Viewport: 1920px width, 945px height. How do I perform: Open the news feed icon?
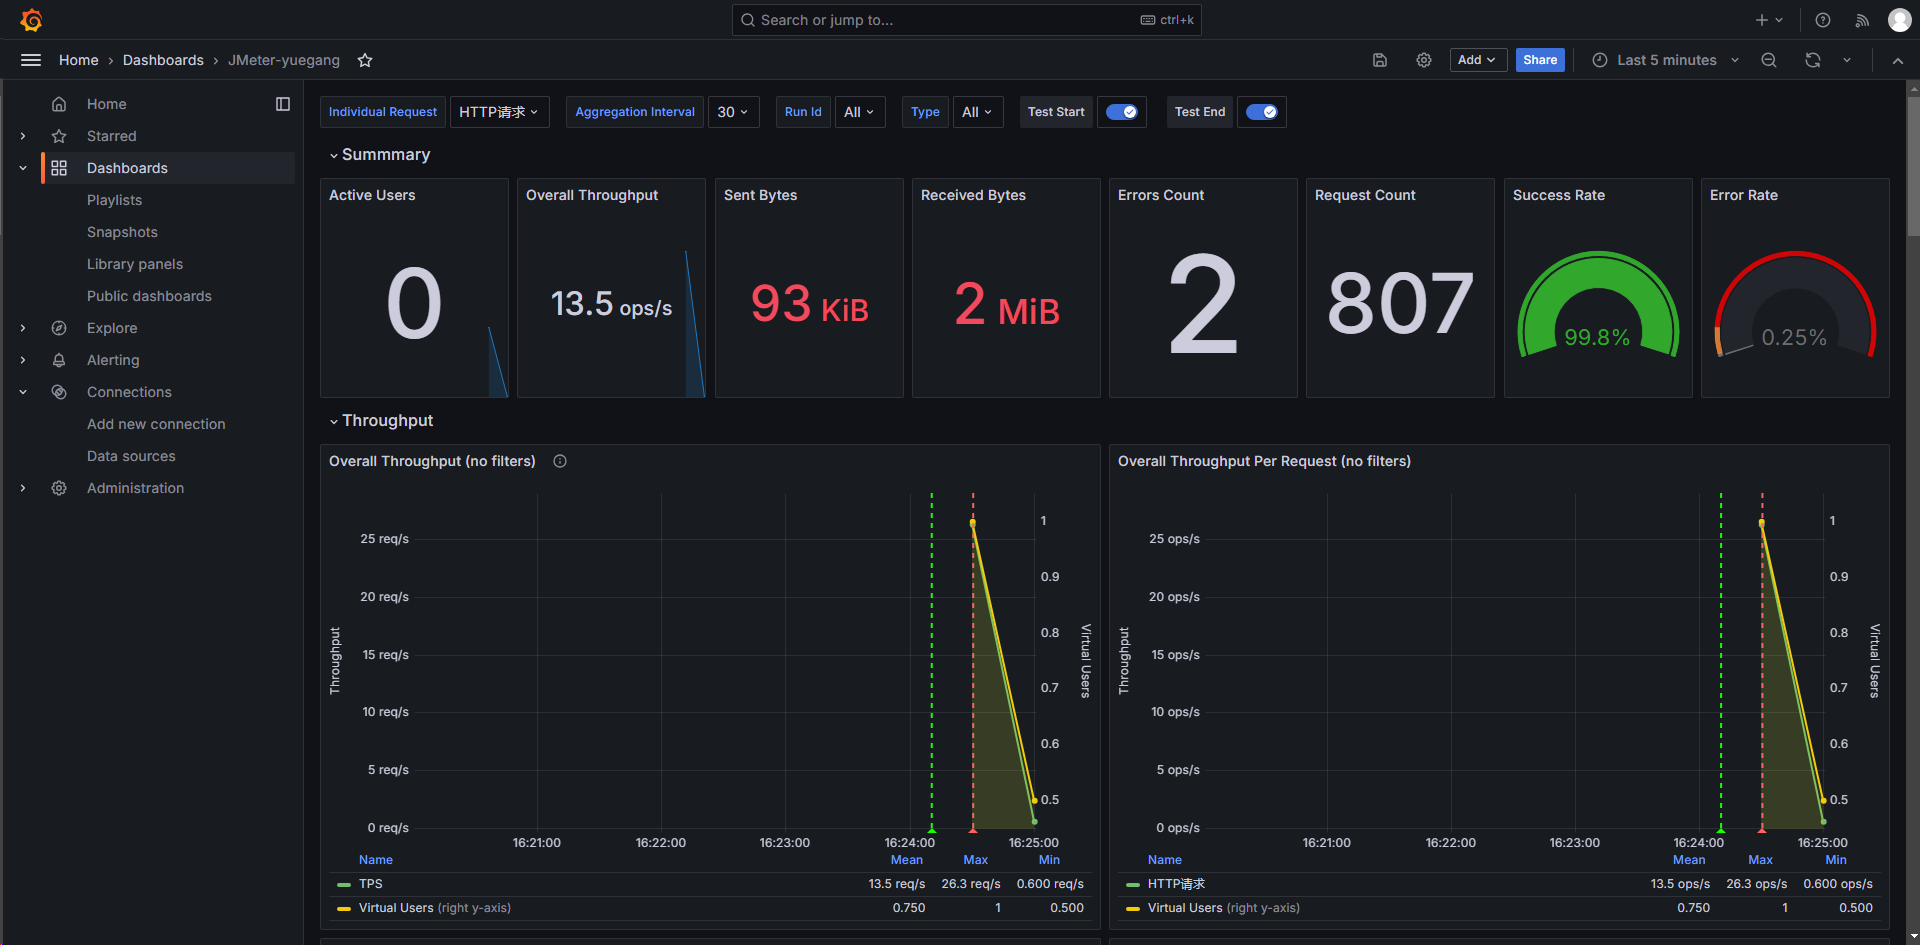pos(1862,20)
